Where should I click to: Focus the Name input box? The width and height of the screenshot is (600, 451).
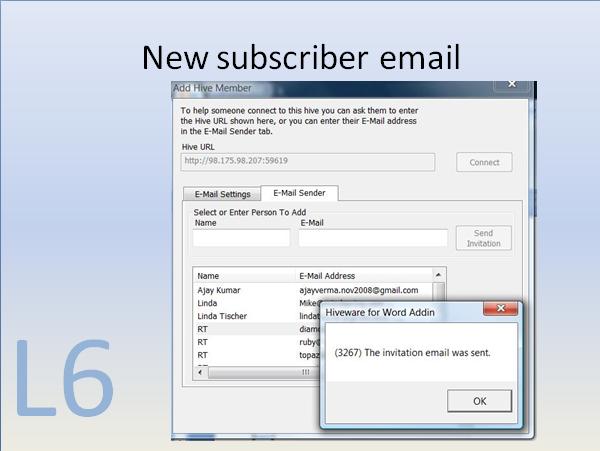pos(241,238)
